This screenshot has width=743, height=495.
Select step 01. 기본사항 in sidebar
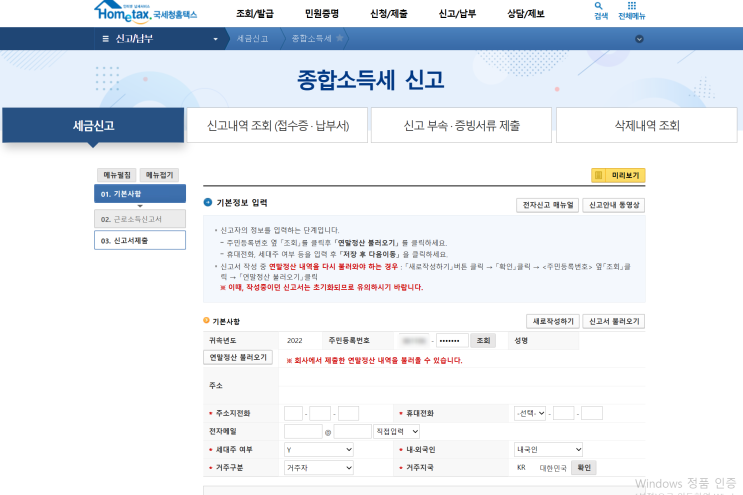[140, 194]
